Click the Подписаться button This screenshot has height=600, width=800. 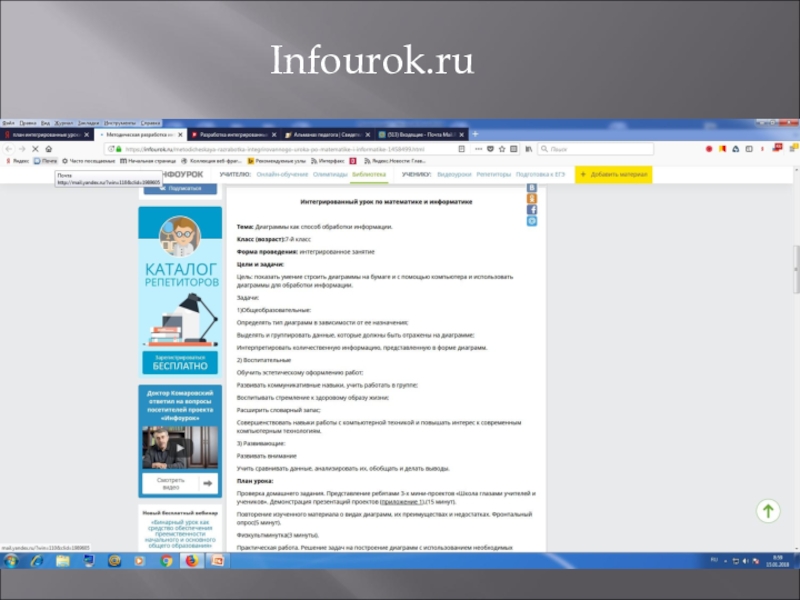180,189
